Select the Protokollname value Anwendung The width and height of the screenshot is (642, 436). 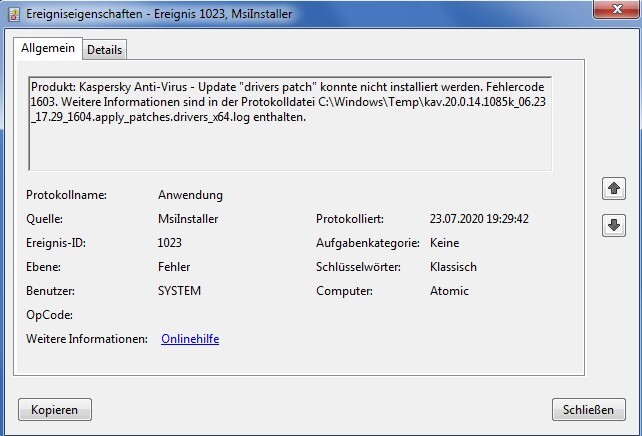pyautogui.click(x=190, y=195)
